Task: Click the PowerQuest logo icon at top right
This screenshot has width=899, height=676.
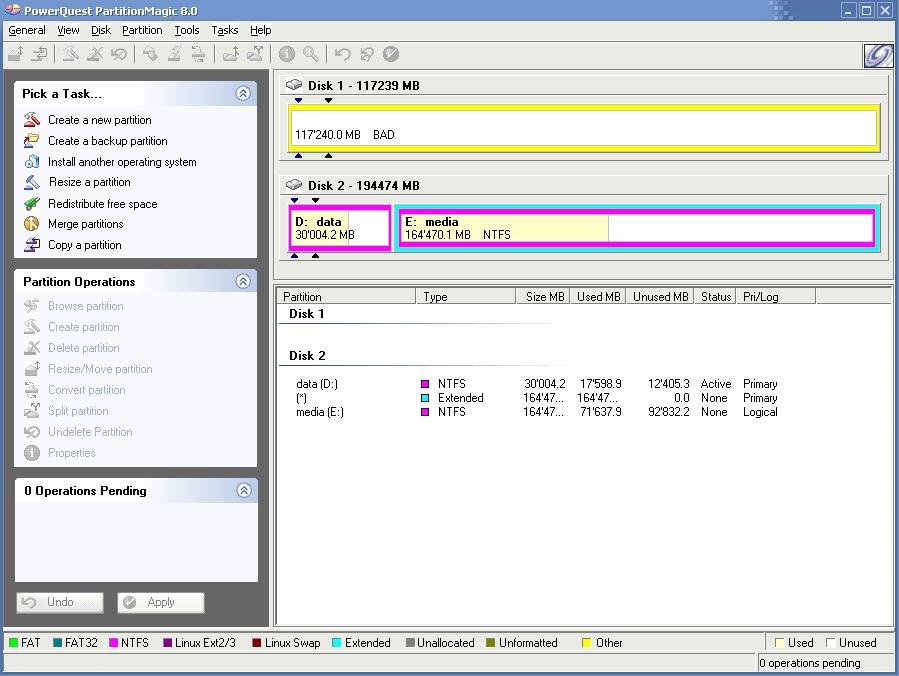Action: coord(878,56)
